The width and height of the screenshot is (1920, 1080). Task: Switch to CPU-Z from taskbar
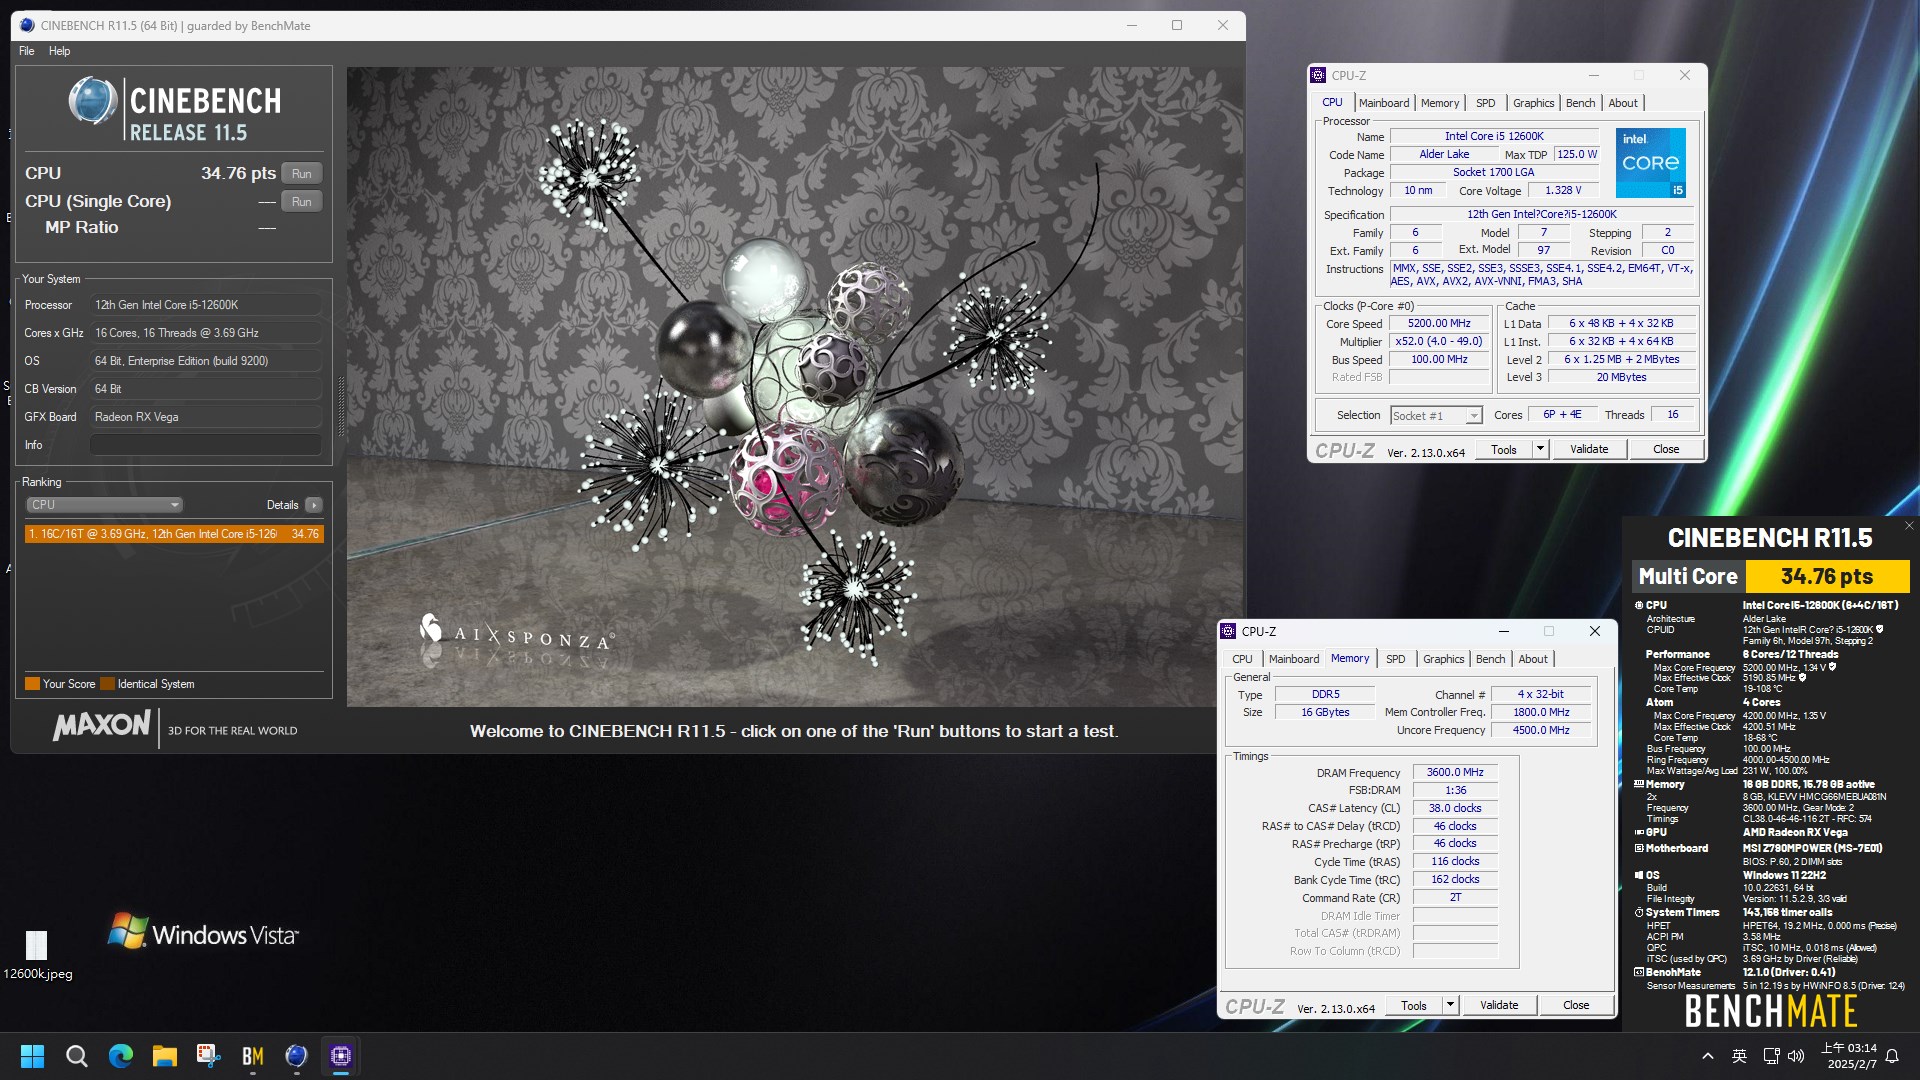tap(340, 1056)
